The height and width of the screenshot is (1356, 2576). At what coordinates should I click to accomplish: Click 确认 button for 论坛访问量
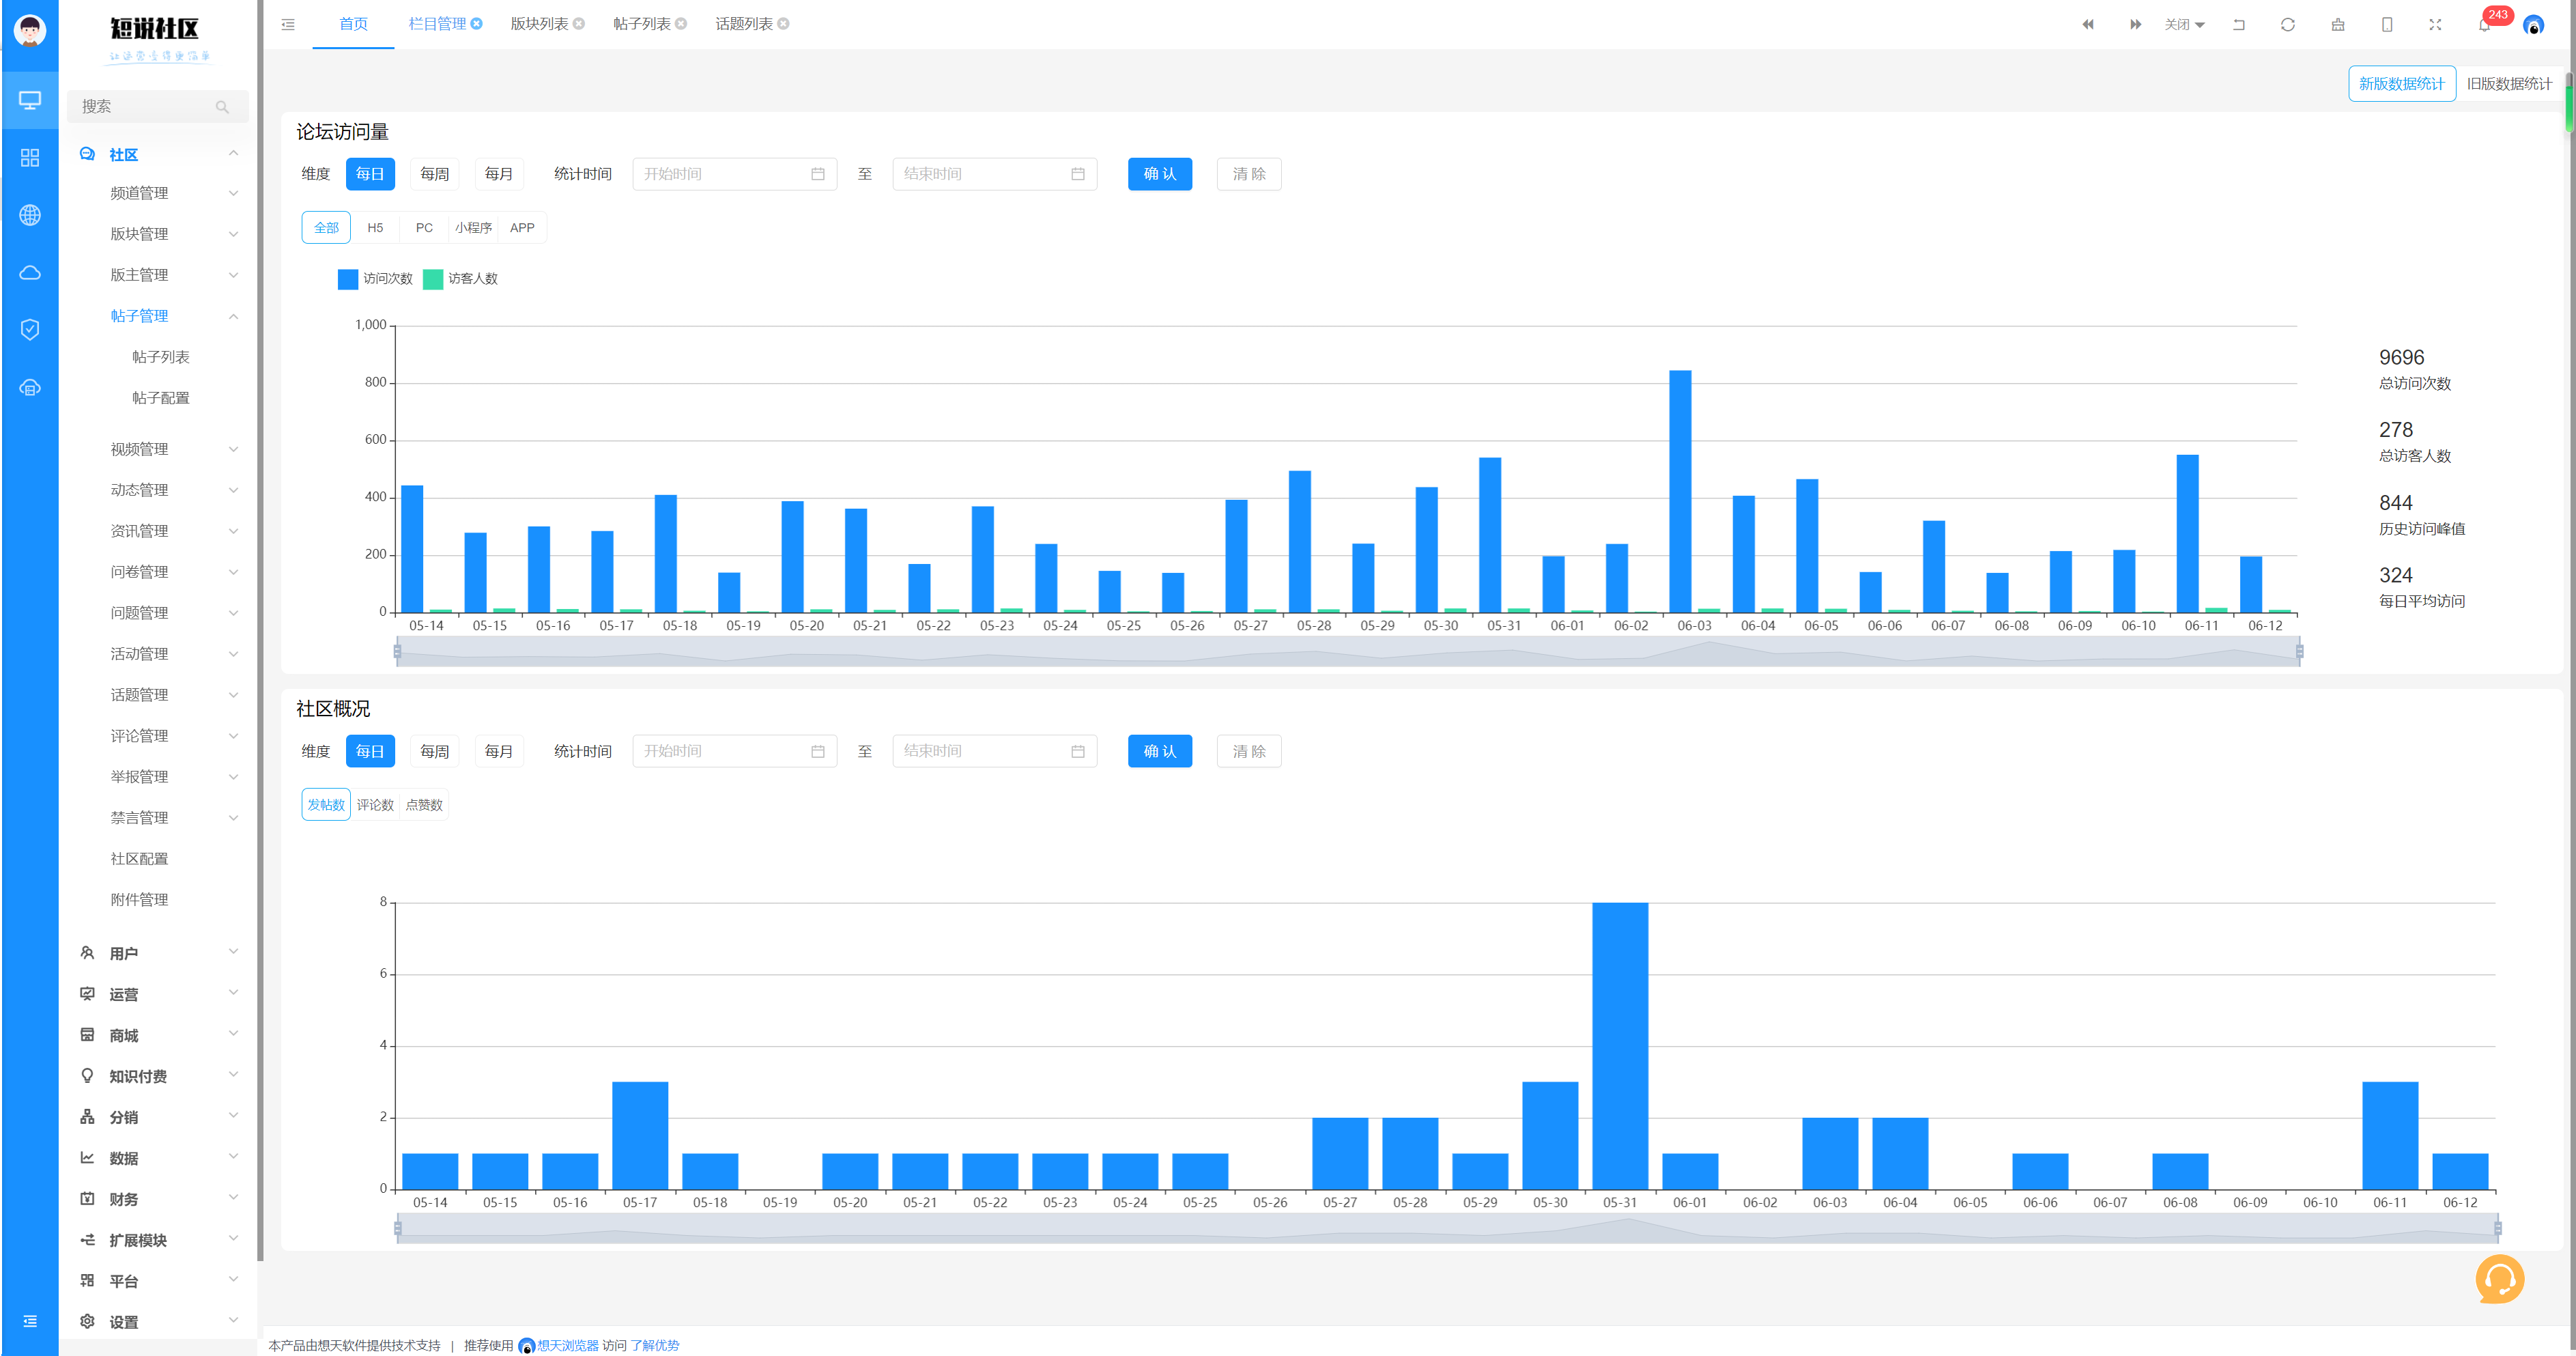point(1160,174)
